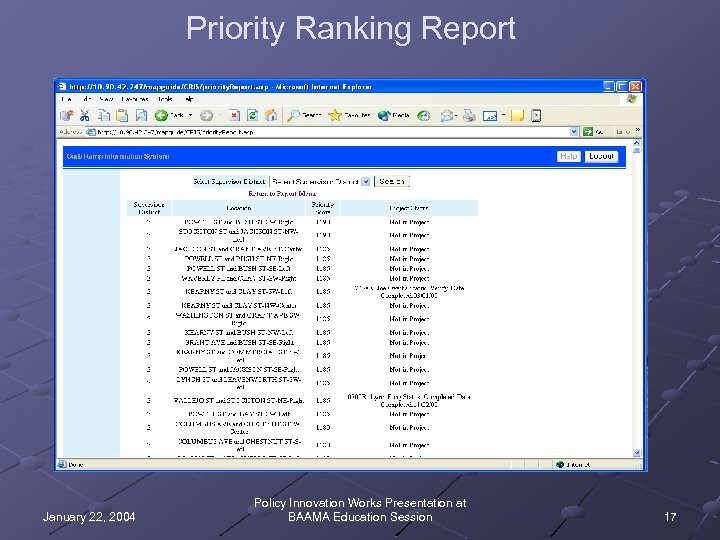Select the COLUMBUS AVE and CHESTNUT ST row
The image size is (720, 540).
click(x=302, y=445)
